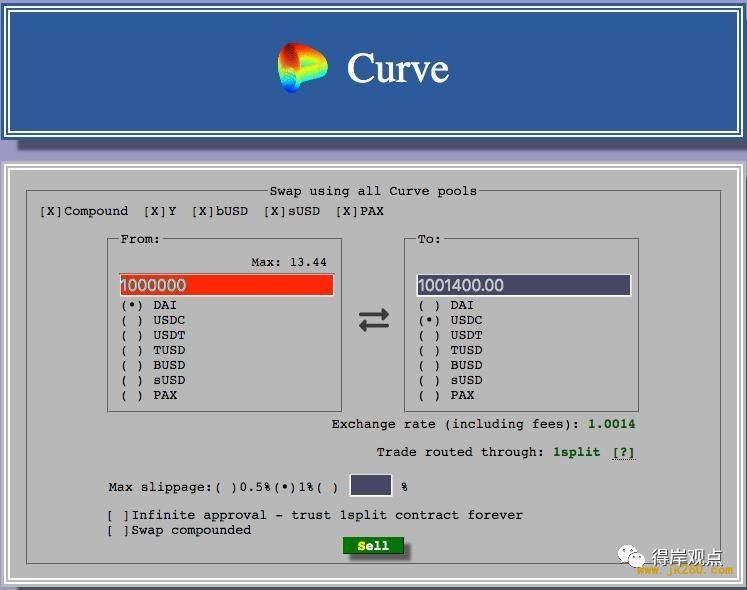
Task: Open the [?] help link for 1split
Action: 624,452
